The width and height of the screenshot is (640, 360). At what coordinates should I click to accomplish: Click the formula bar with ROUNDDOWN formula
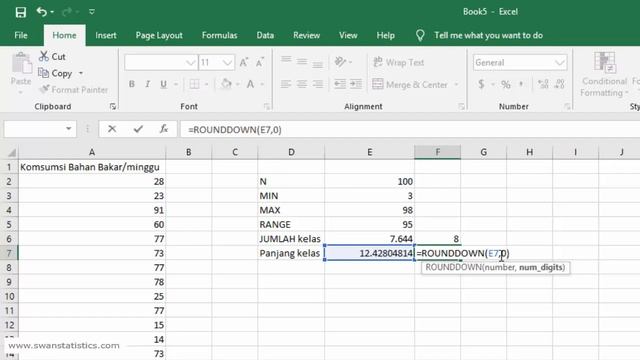[410, 130]
